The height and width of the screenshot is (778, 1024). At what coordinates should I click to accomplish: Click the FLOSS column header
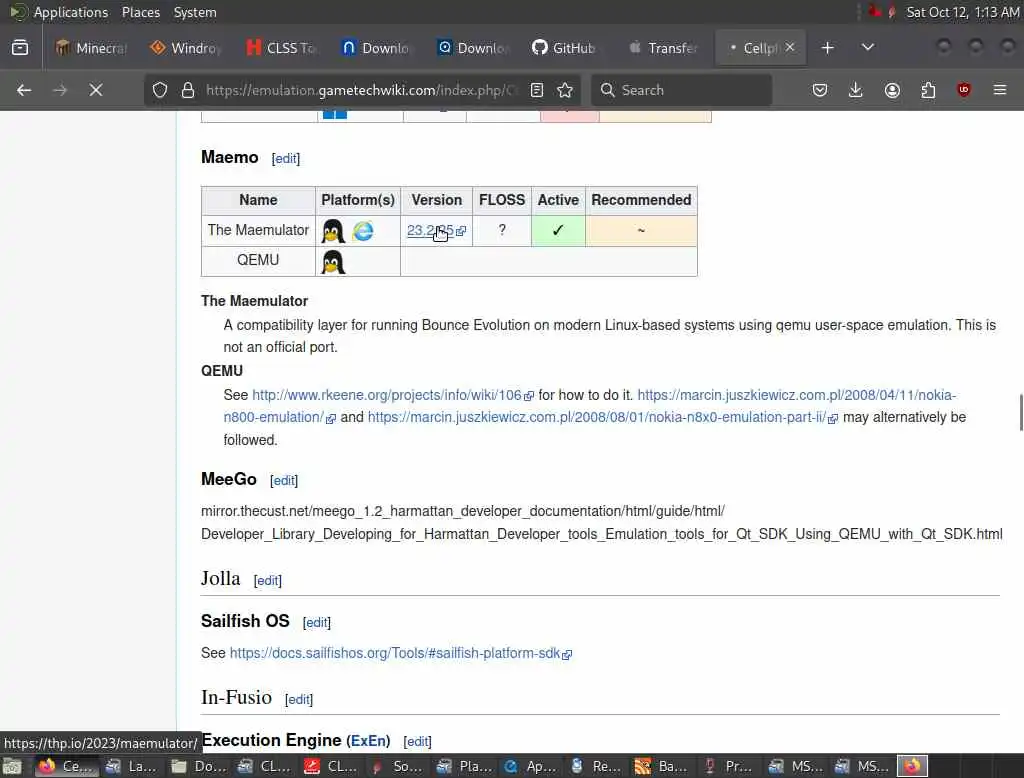click(502, 201)
